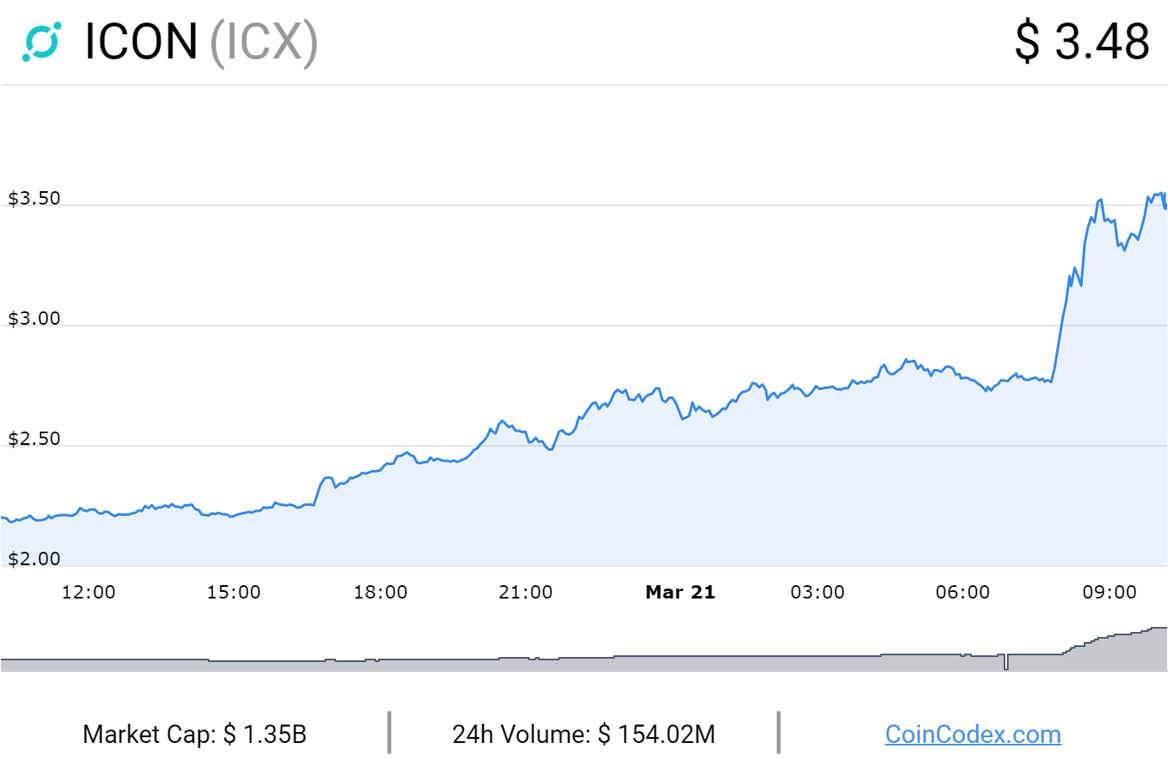Click the 21:00 time axis label
This screenshot has height=768, width=1168.
(x=526, y=592)
